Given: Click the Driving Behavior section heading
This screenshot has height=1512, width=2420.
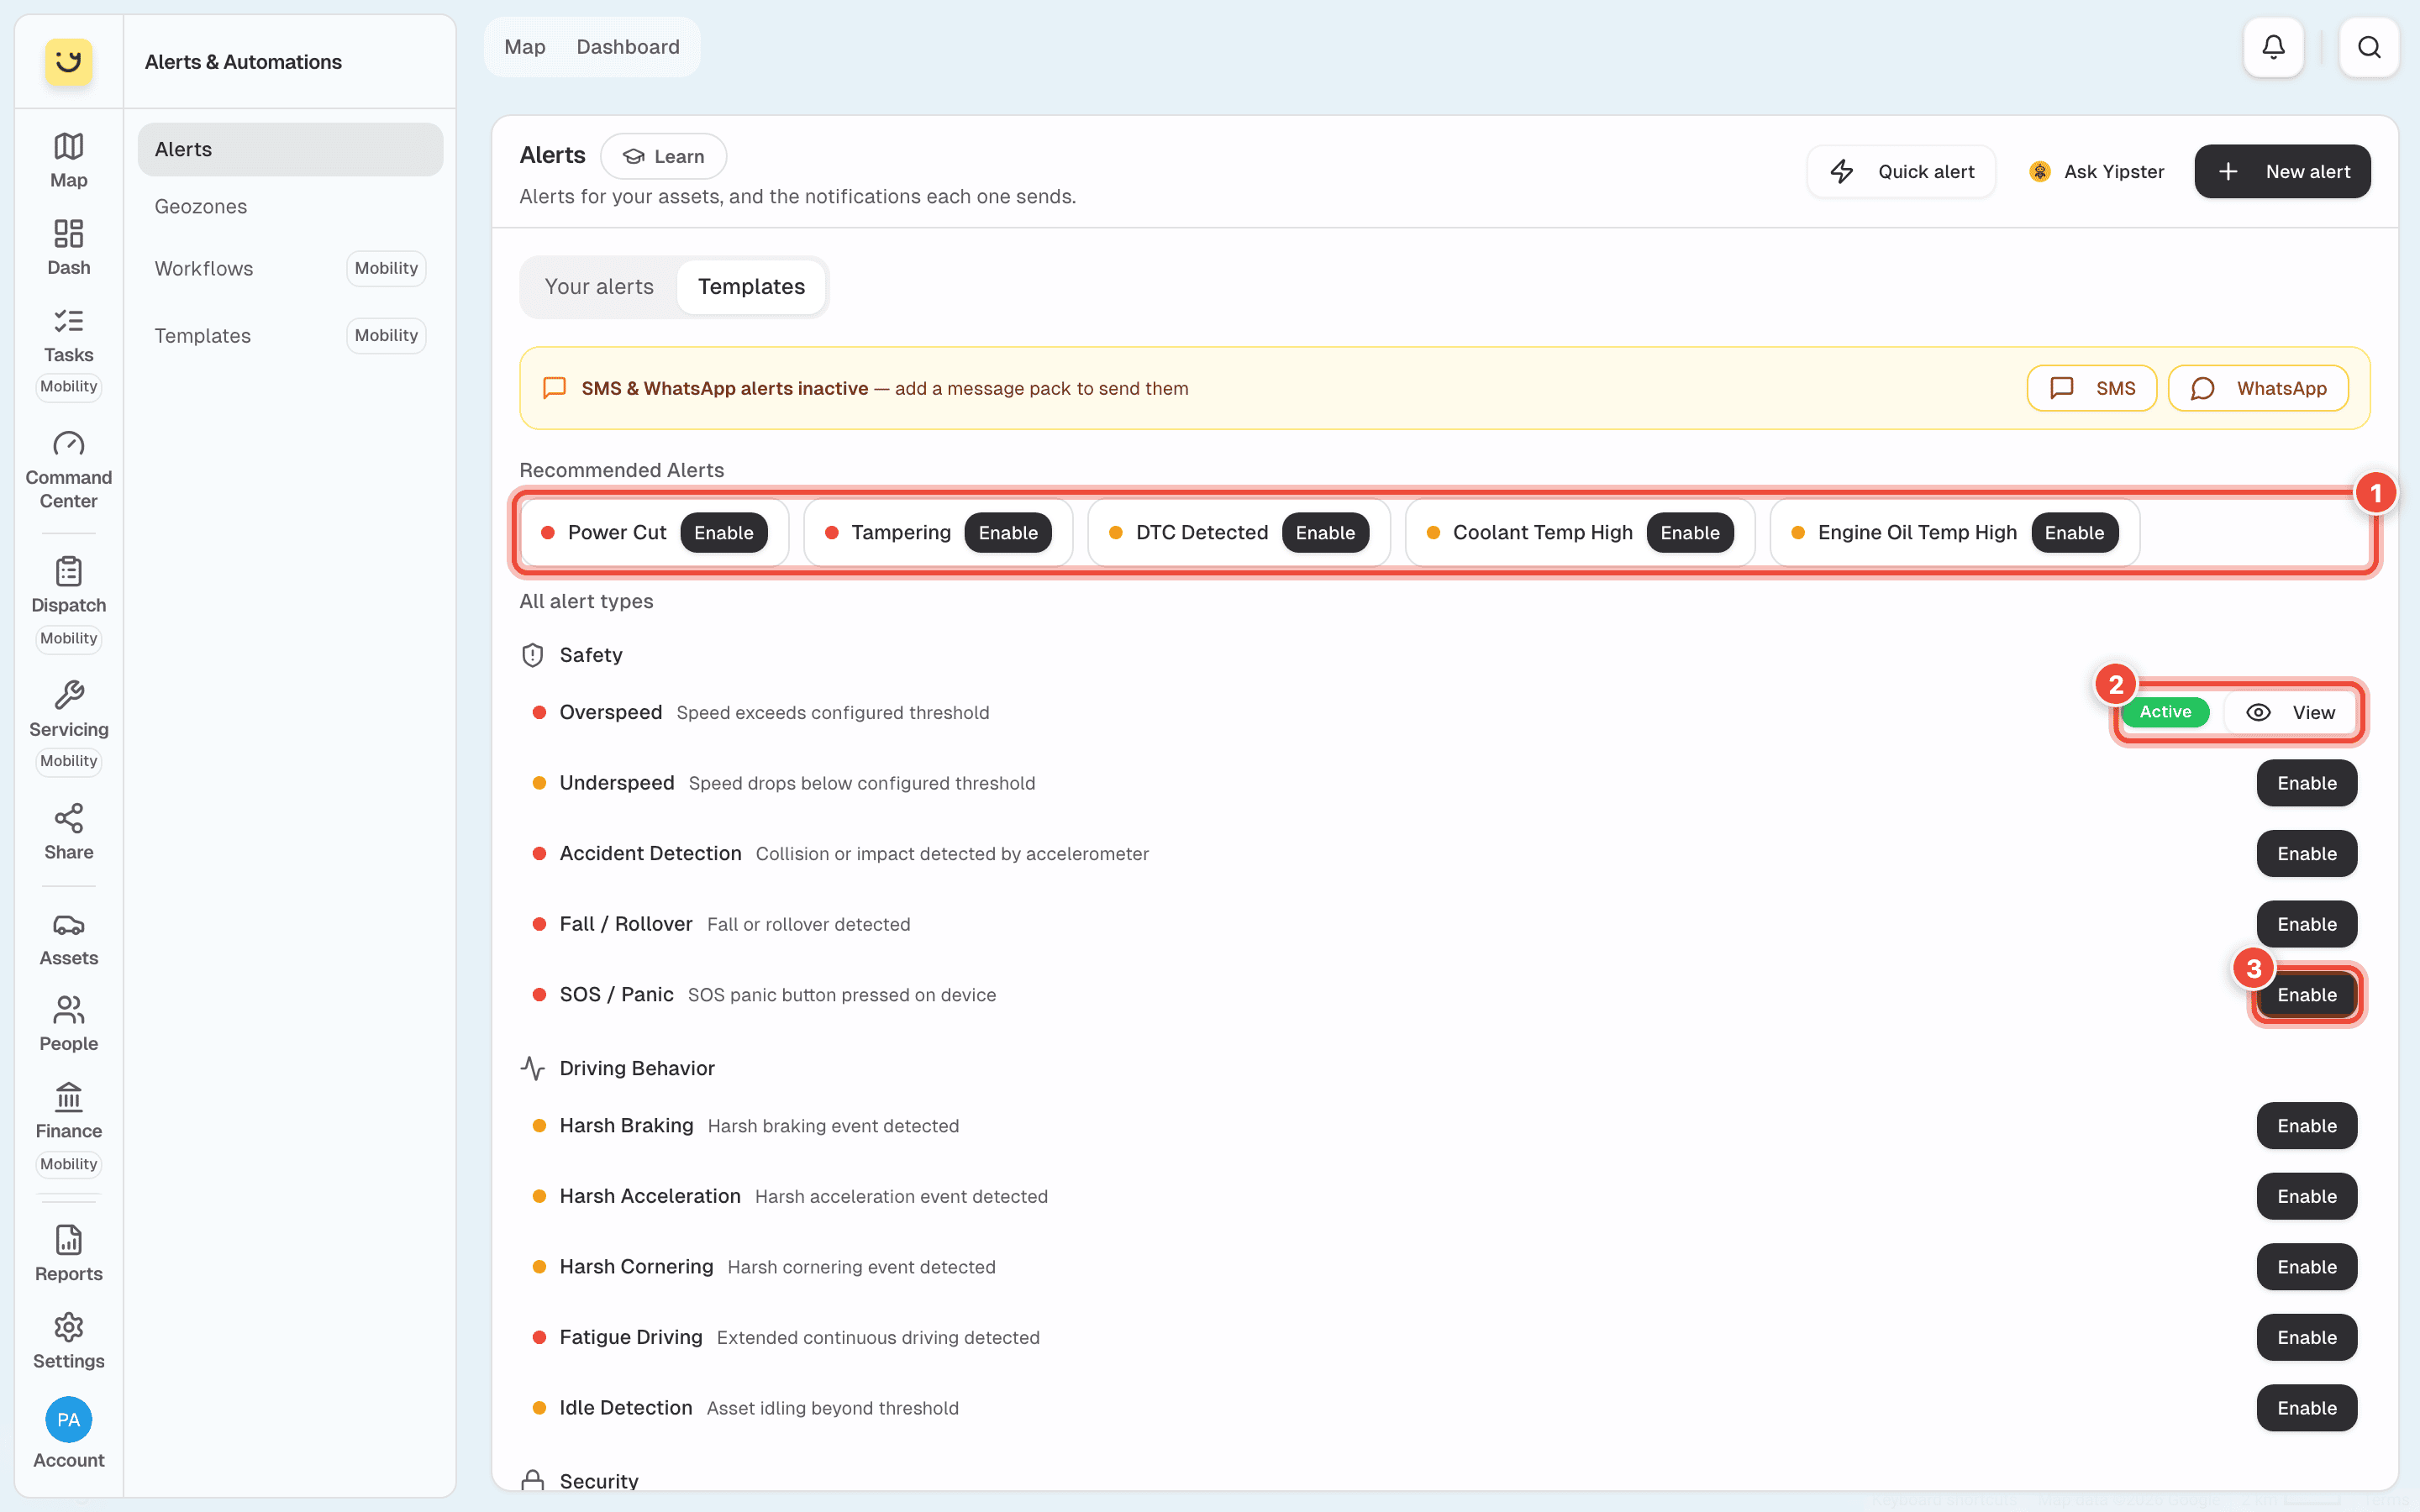Looking at the screenshot, I should pos(637,1068).
